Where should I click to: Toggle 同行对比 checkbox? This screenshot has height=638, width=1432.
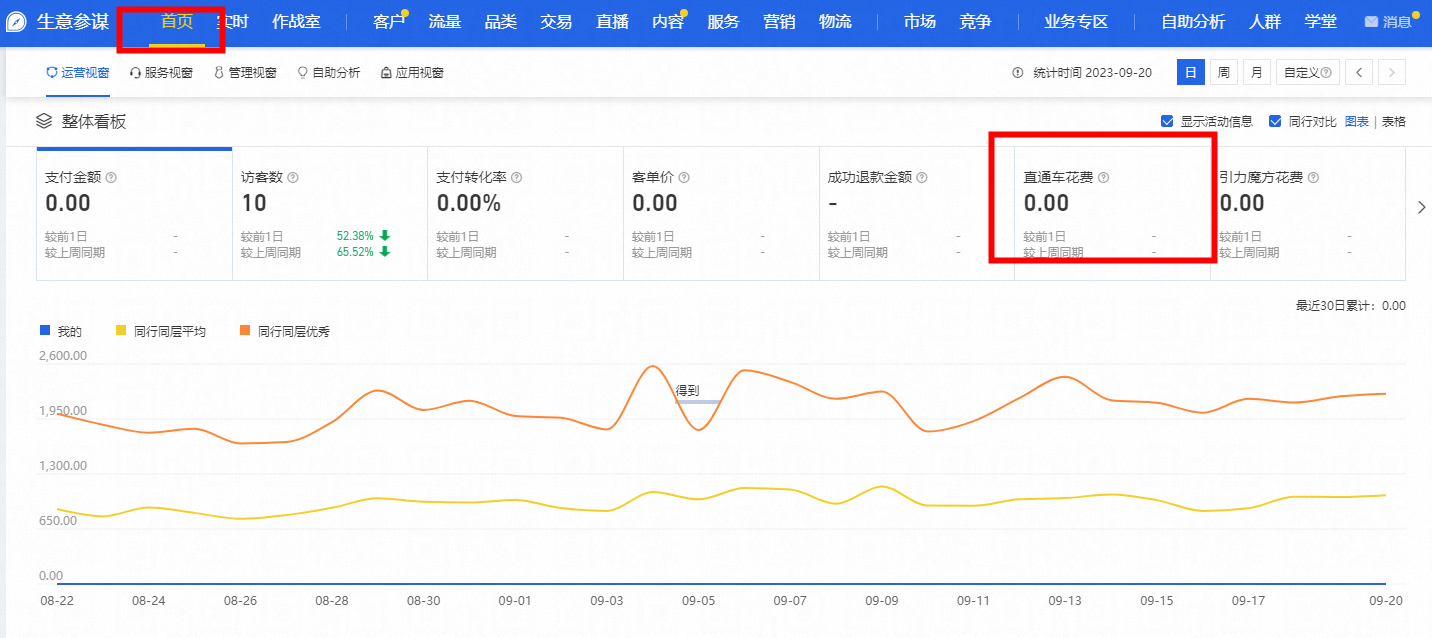(1275, 121)
